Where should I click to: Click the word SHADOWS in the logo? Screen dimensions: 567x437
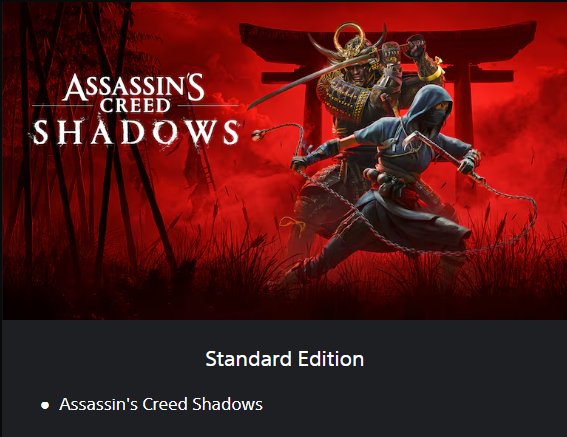(136, 133)
